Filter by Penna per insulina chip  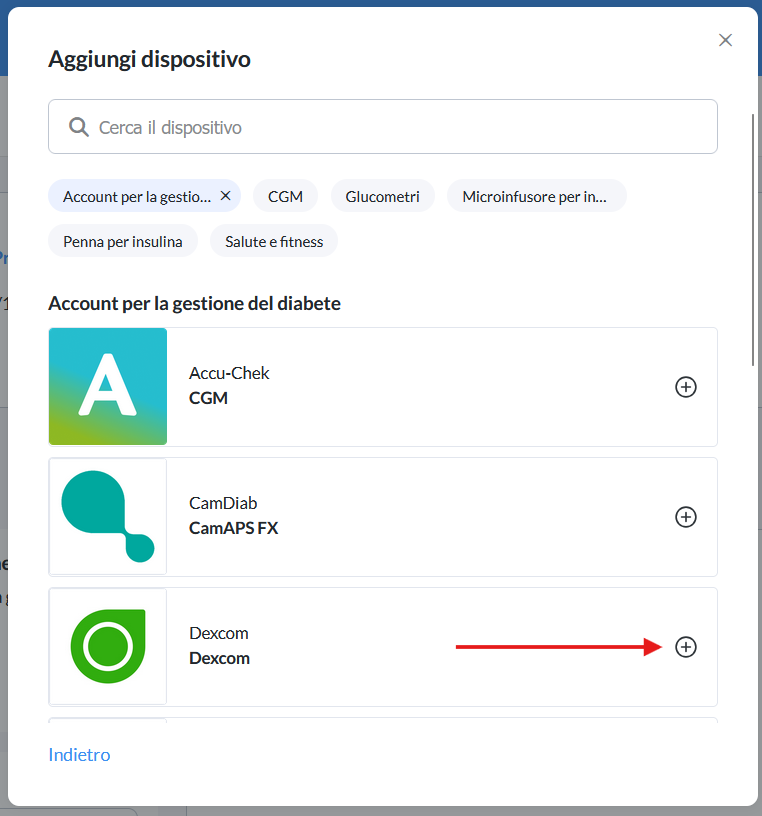point(123,241)
